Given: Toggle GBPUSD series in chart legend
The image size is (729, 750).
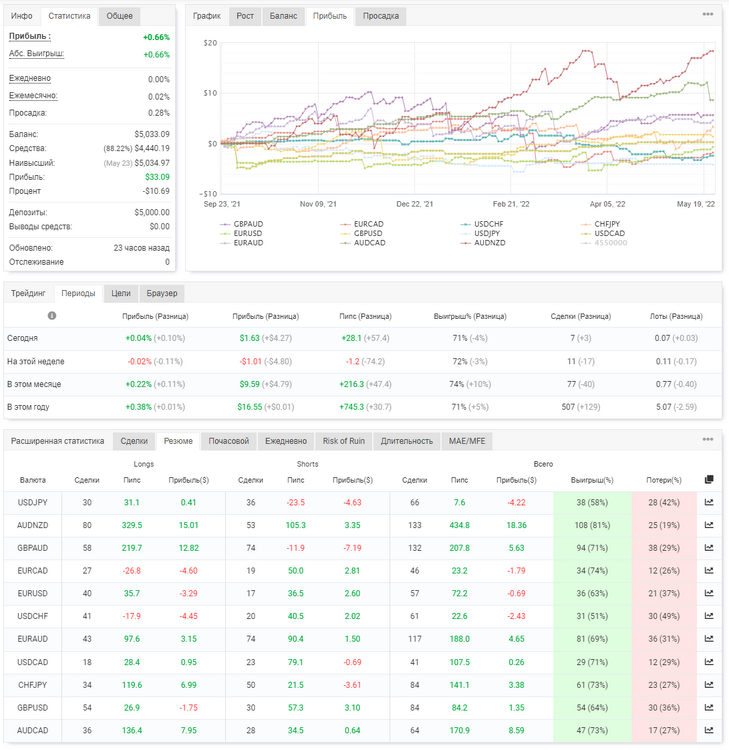Looking at the screenshot, I should [x=361, y=233].
